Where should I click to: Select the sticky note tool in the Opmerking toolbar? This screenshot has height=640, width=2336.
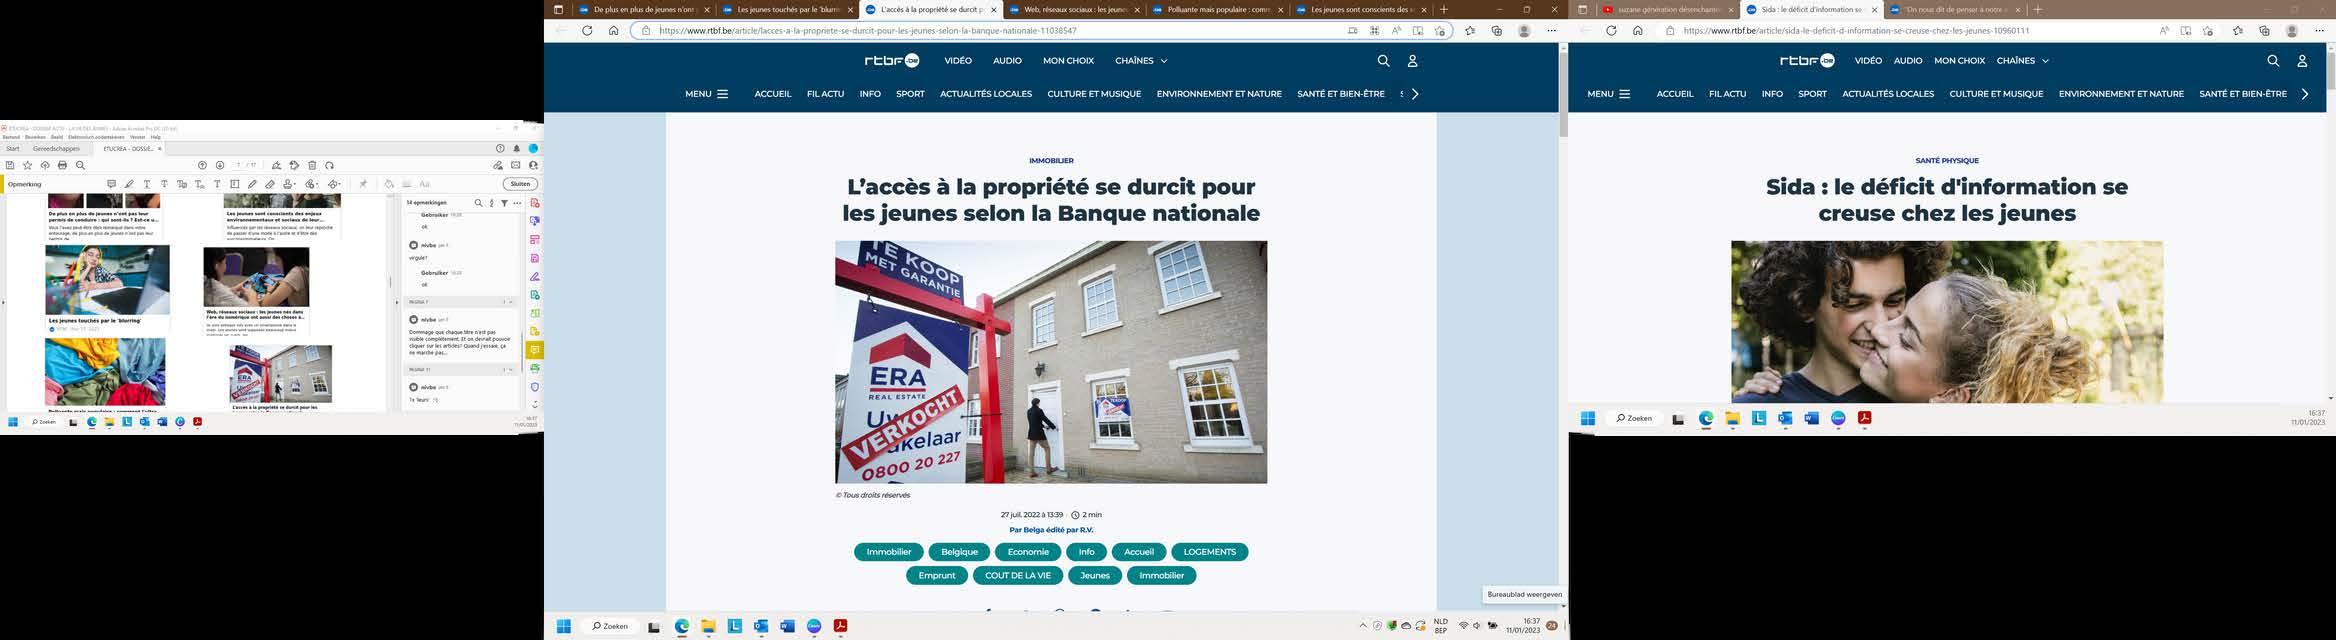pyautogui.click(x=111, y=184)
